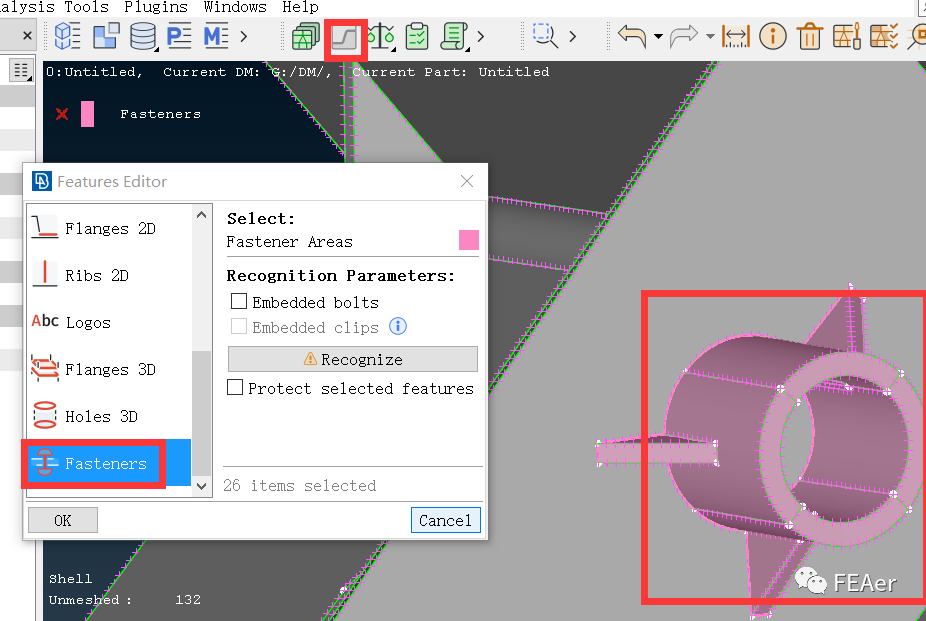Screen dimensions: 926x621
Task: Select Ribs 2D in feature list
Action: 109,276
